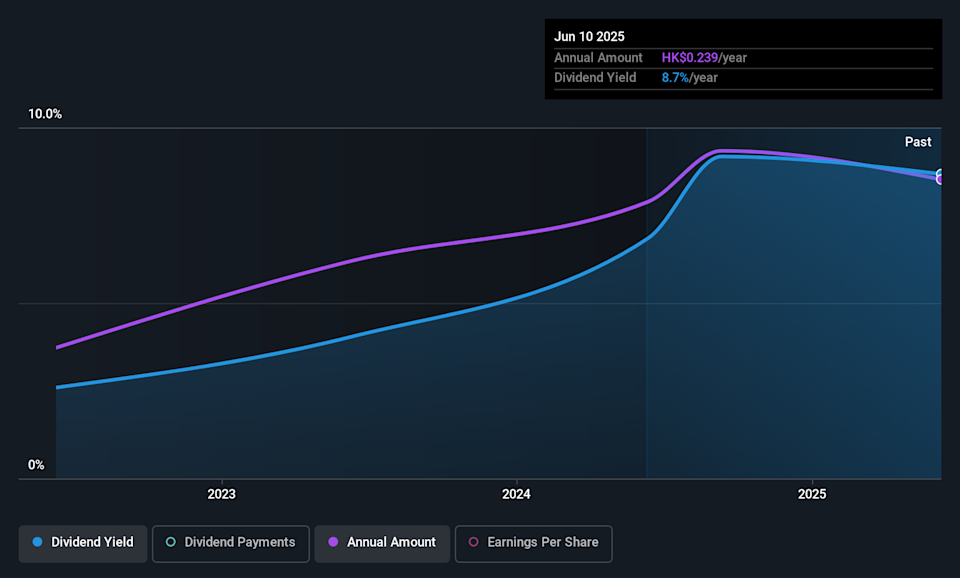Select the 2024 x-axis label
Image resolution: width=960 pixels, height=578 pixels.
tap(516, 494)
